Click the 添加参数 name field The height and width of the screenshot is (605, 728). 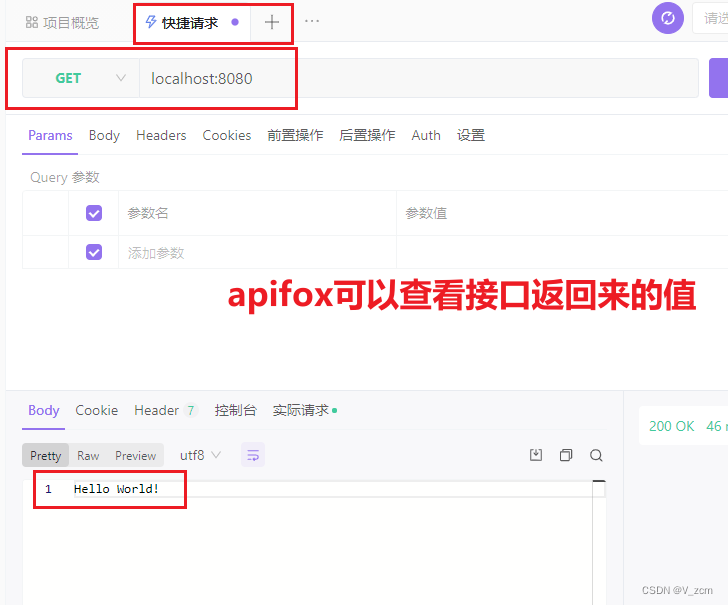point(257,253)
